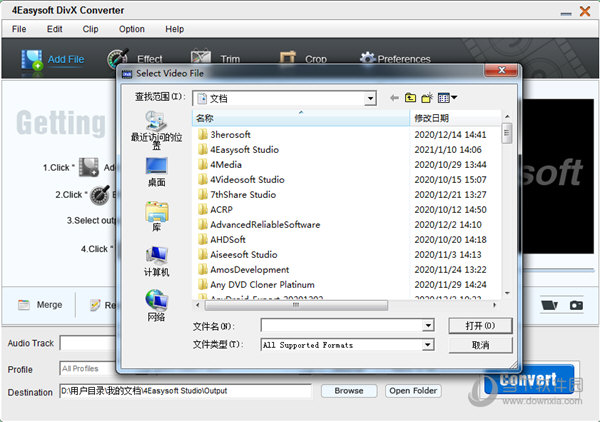Click the Add File toolbar icon
600x422 pixels.
[x=32, y=60]
